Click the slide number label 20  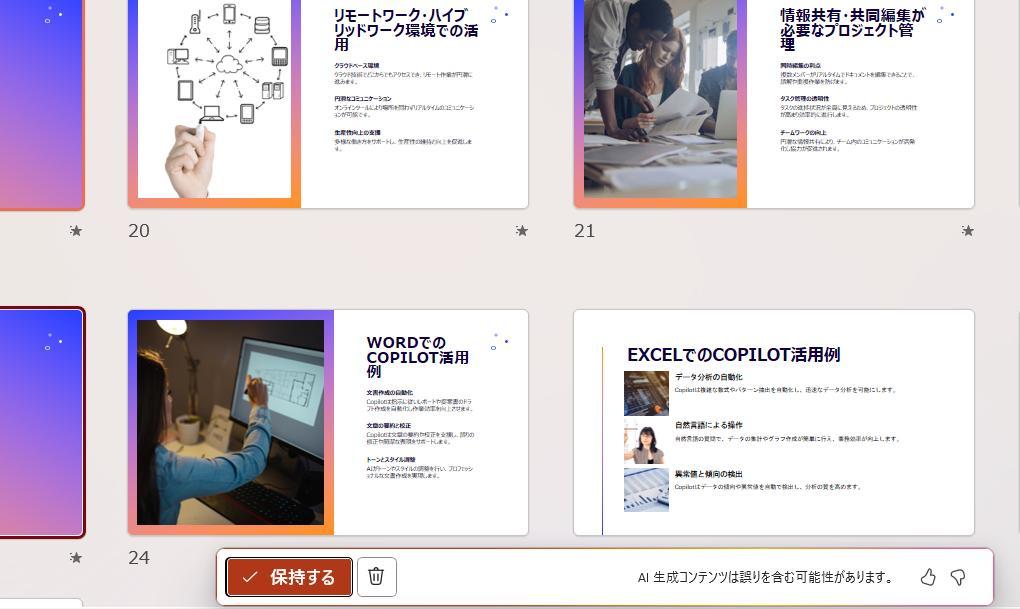point(139,231)
